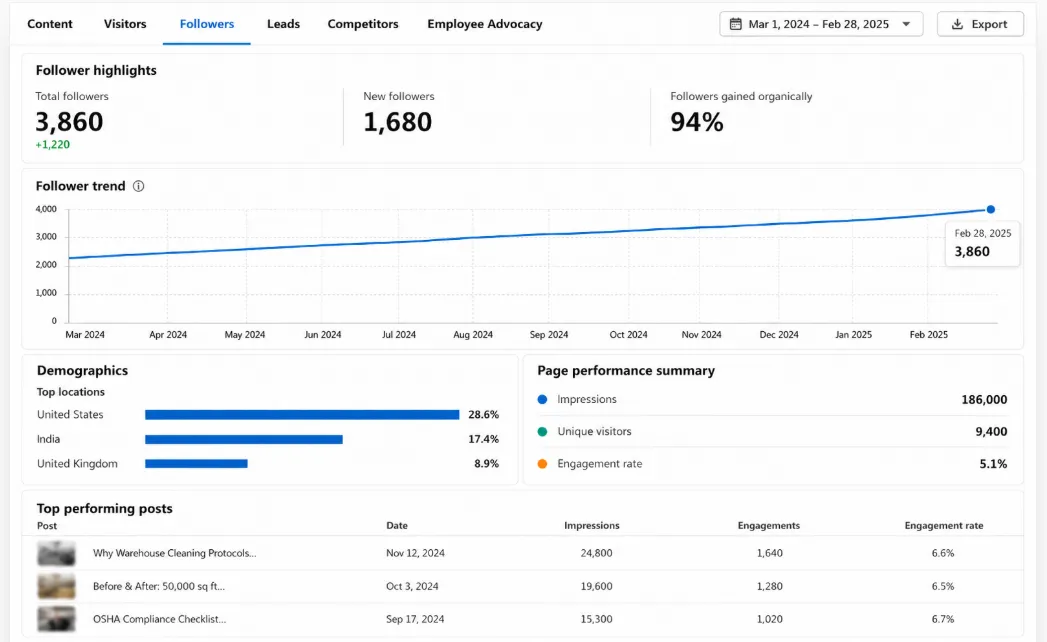The width and height of the screenshot is (1047, 642).
Task: Click the Follower trend info icon
Action: coord(138,186)
